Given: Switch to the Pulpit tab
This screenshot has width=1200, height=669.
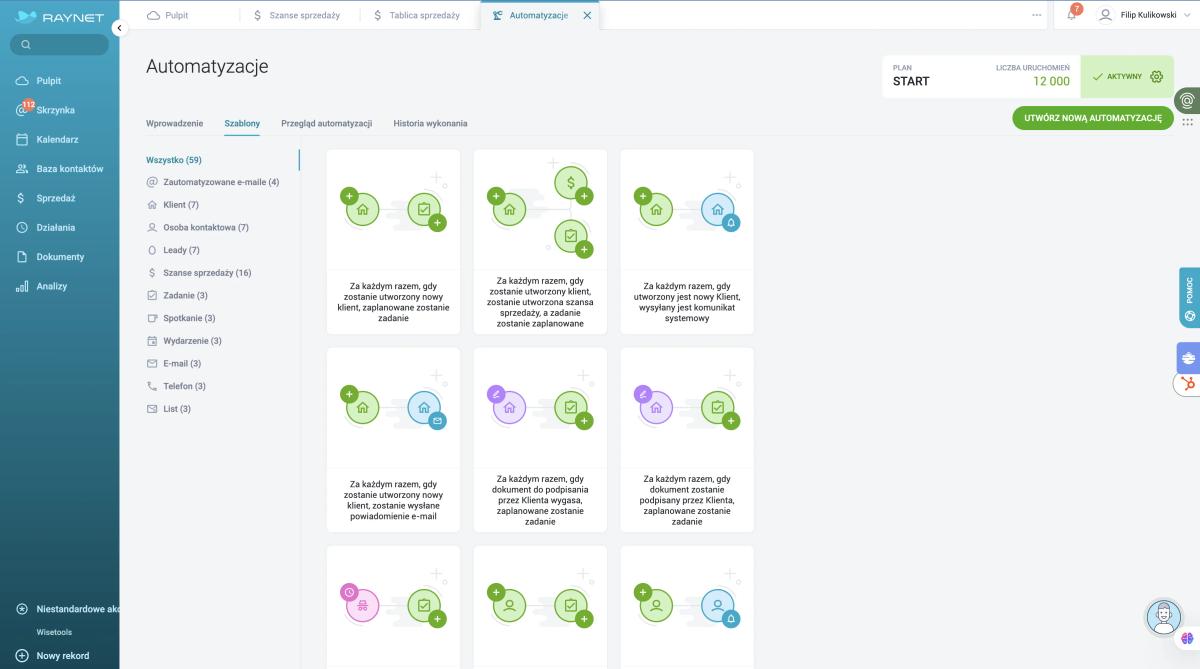Looking at the screenshot, I should (168, 16).
